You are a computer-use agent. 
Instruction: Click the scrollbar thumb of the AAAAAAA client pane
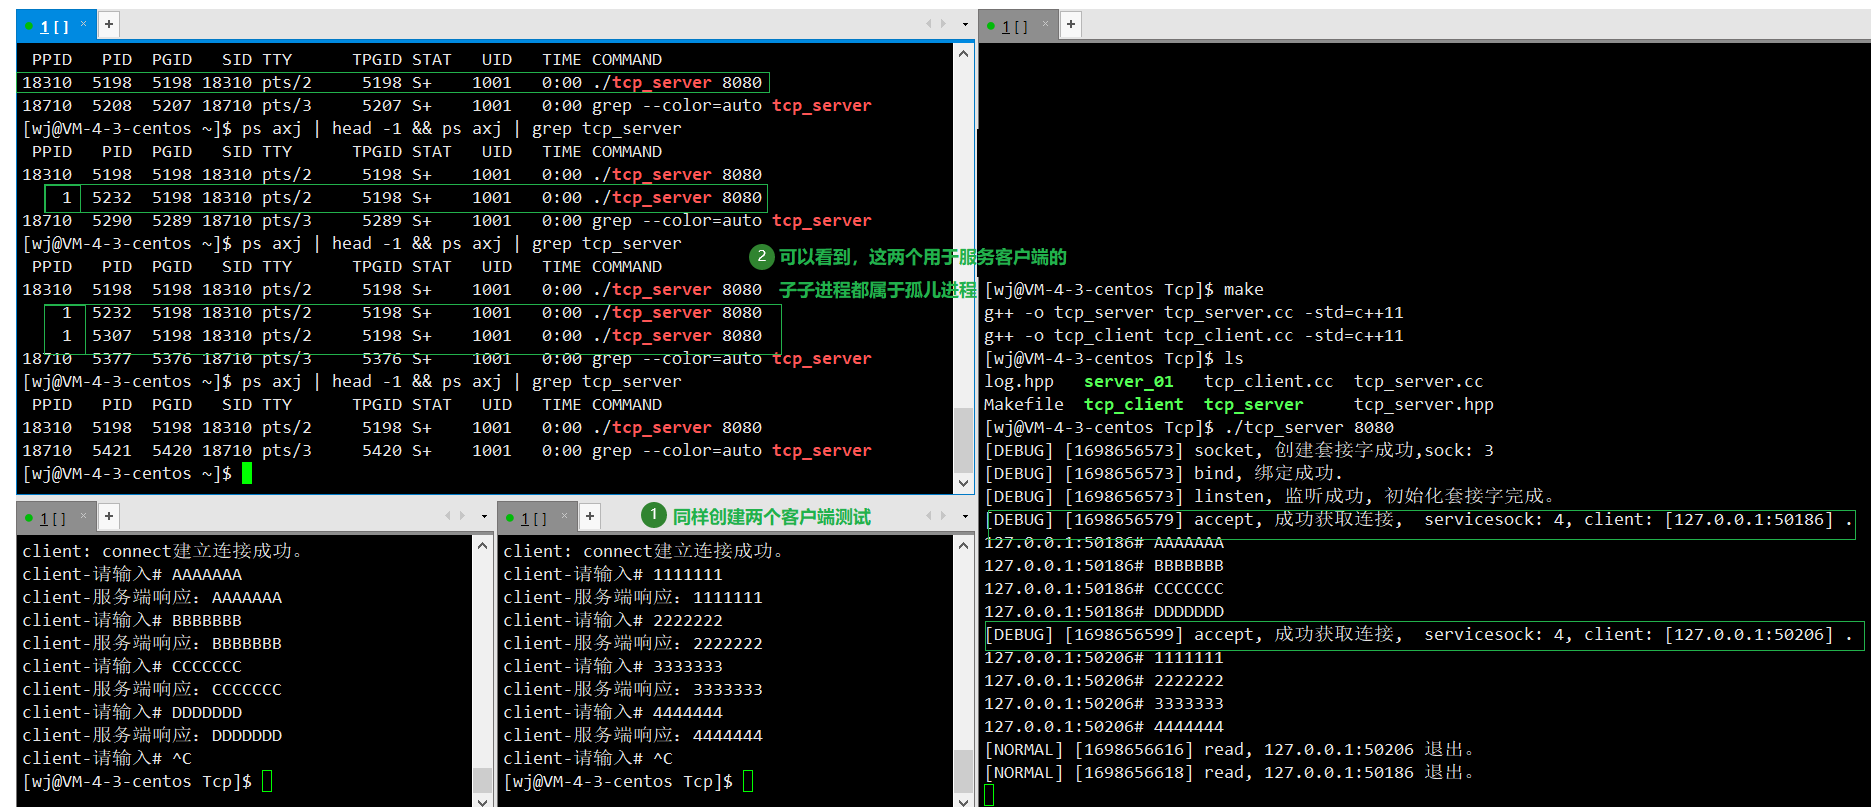coord(482,780)
